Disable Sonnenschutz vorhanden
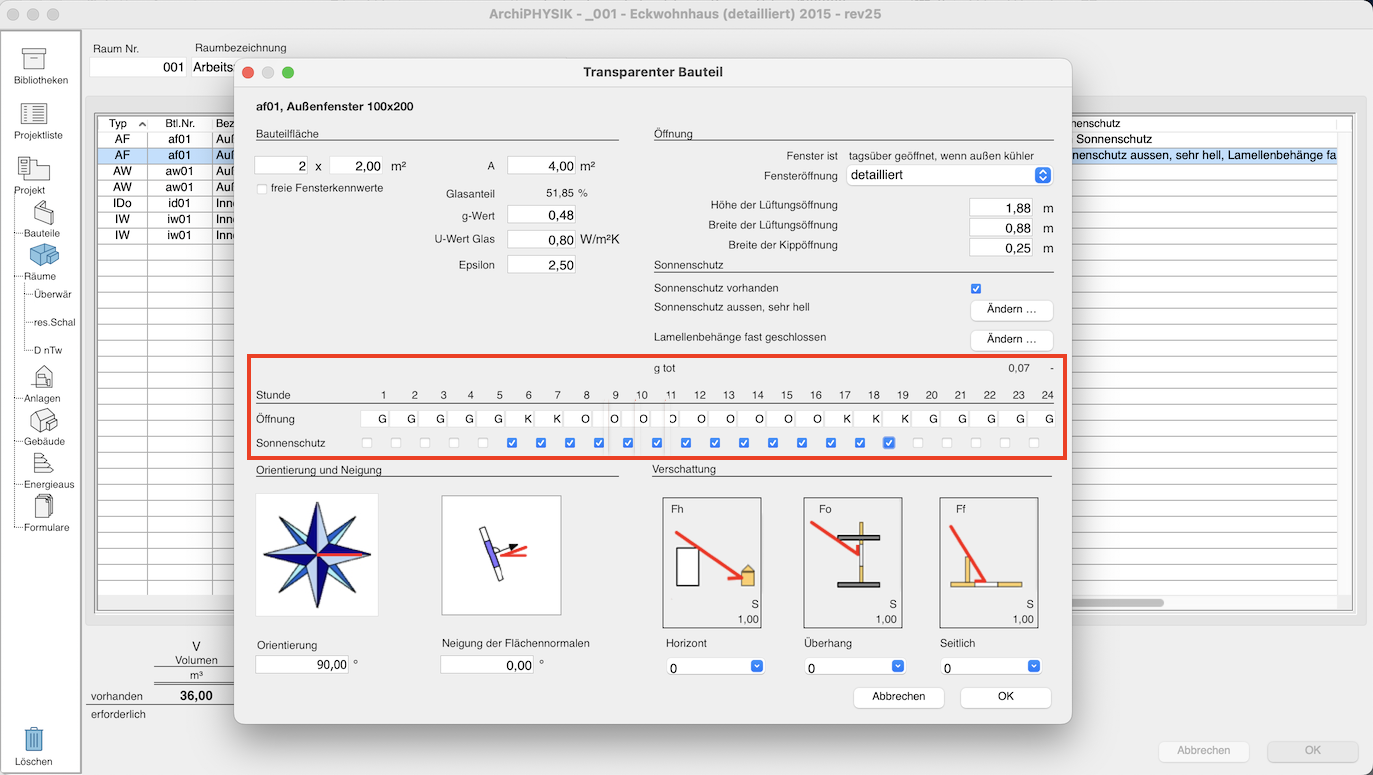The image size is (1373, 775). click(975, 288)
